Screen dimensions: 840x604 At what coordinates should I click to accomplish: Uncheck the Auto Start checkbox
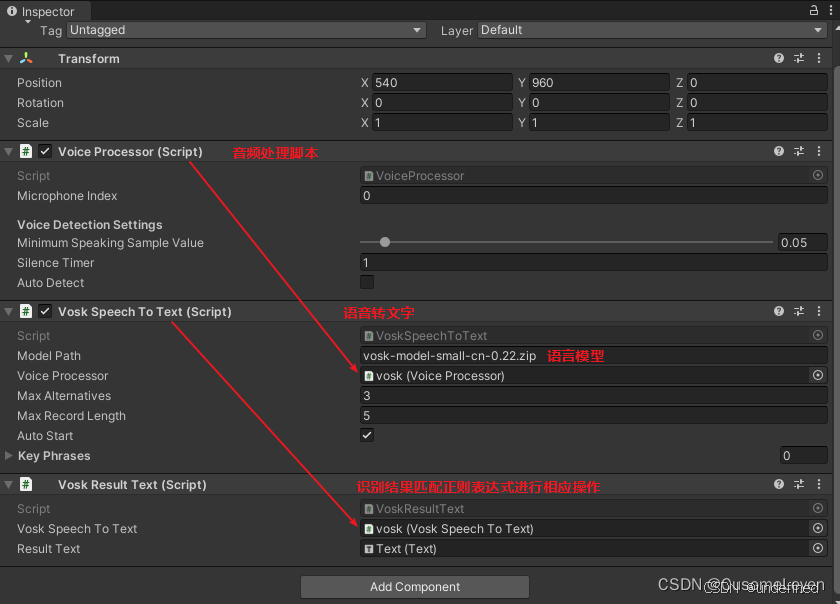click(x=367, y=435)
